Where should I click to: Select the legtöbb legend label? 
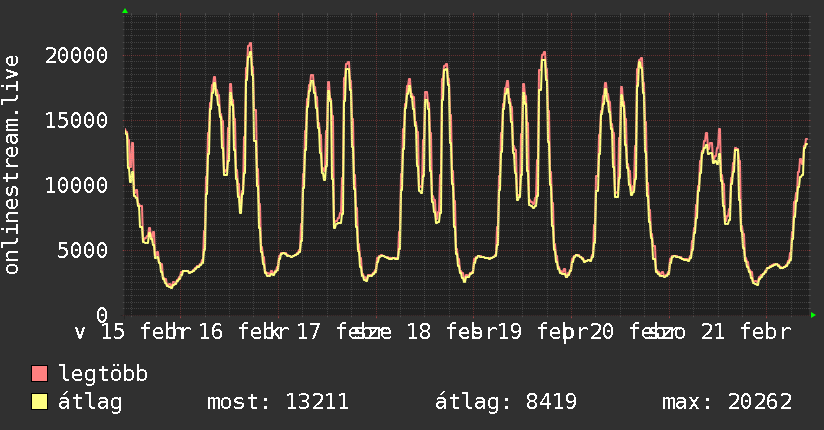click(103, 375)
